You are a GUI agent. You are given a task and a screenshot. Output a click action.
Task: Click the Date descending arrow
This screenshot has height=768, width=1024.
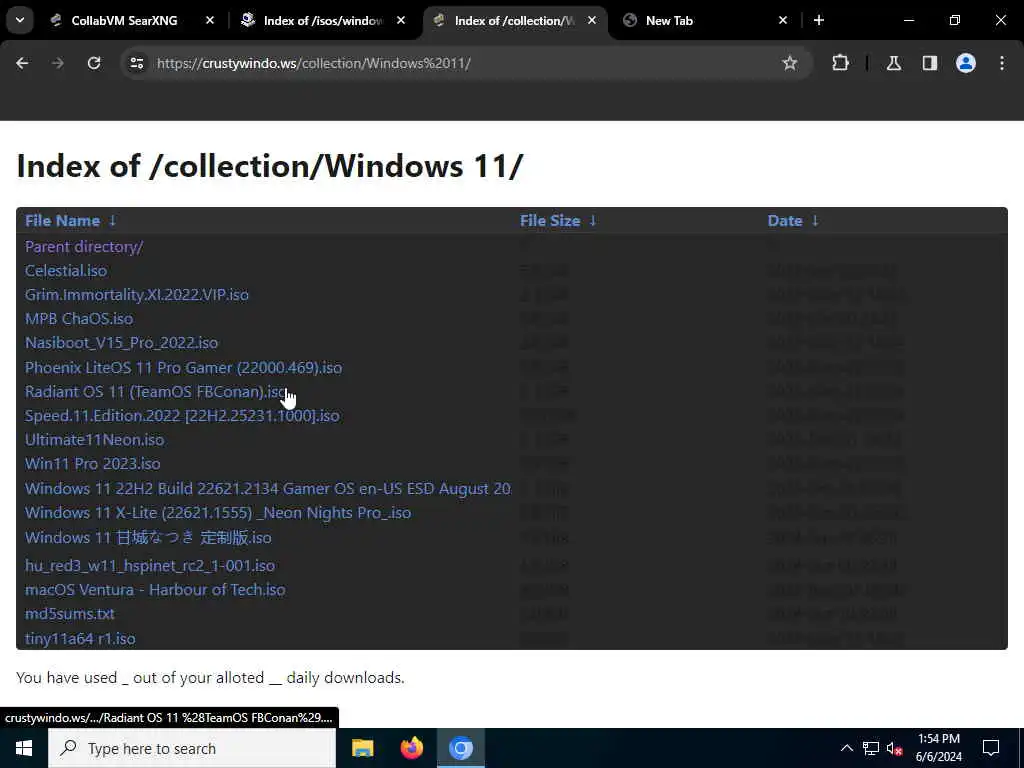tap(814, 221)
